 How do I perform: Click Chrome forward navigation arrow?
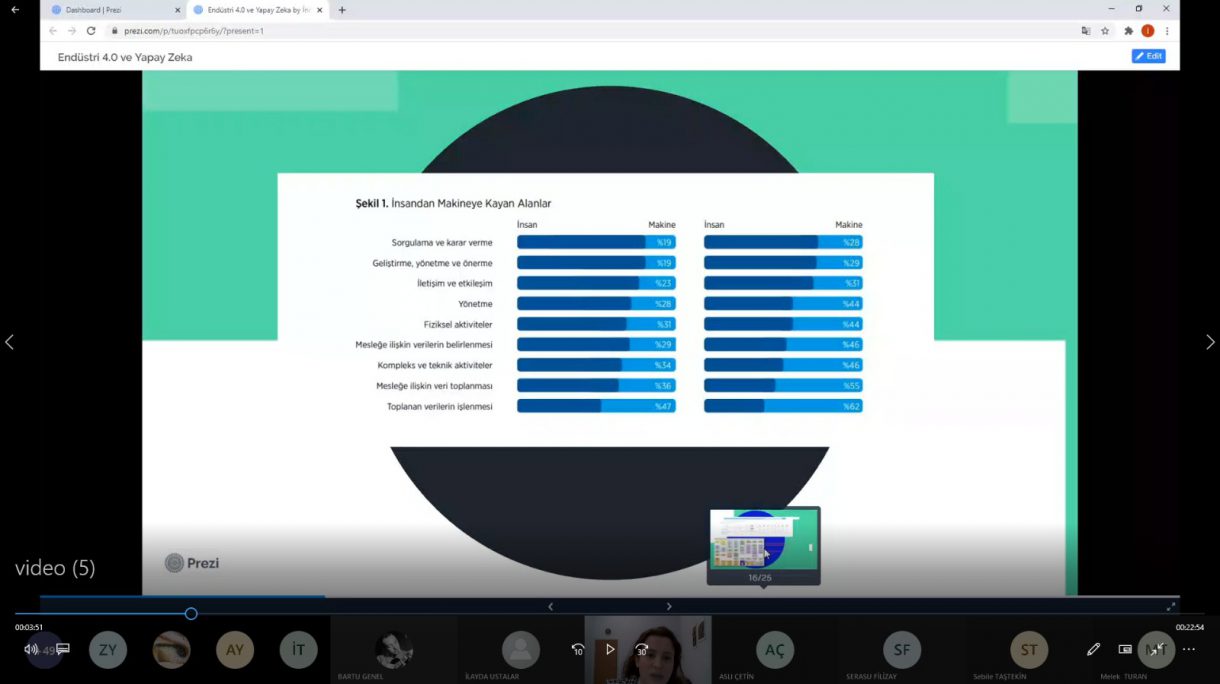pyautogui.click(x=71, y=31)
